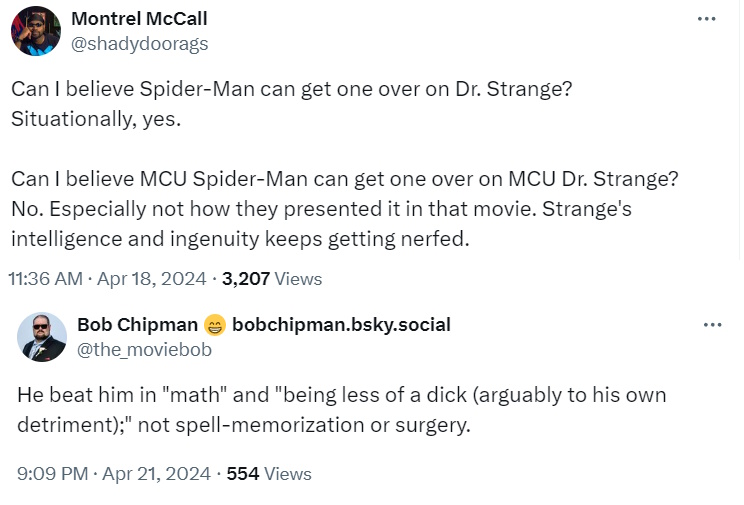Click the @shadydoorags handle
Viewport: 744px width, 505px height.
(142, 43)
